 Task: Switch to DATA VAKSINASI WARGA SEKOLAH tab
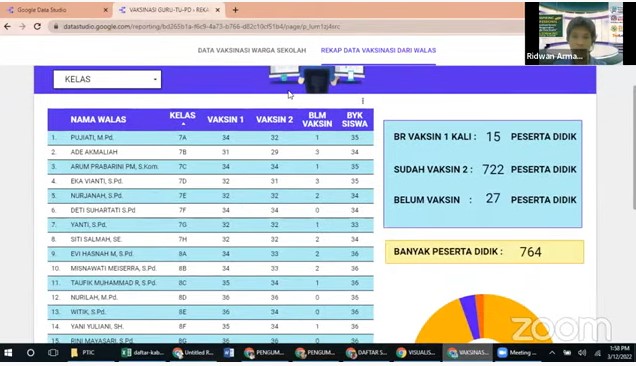click(252, 50)
